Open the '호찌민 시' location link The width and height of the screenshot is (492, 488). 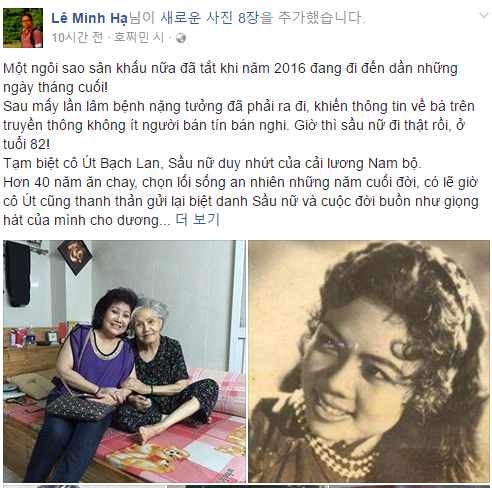pos(139,38)
